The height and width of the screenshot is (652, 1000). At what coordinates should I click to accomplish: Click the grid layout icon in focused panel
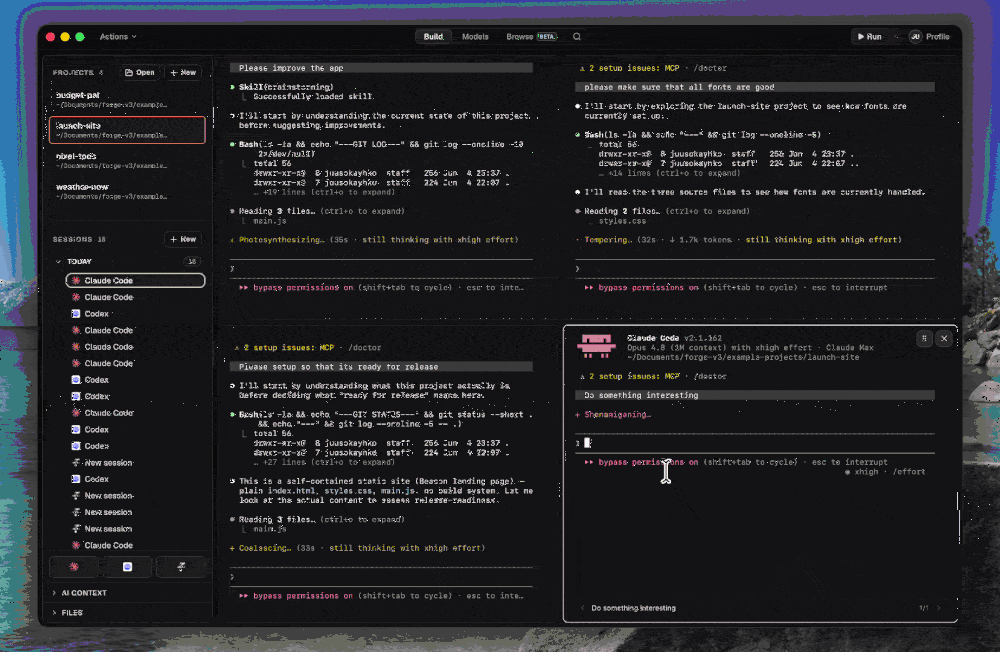[x=923, y=339]
